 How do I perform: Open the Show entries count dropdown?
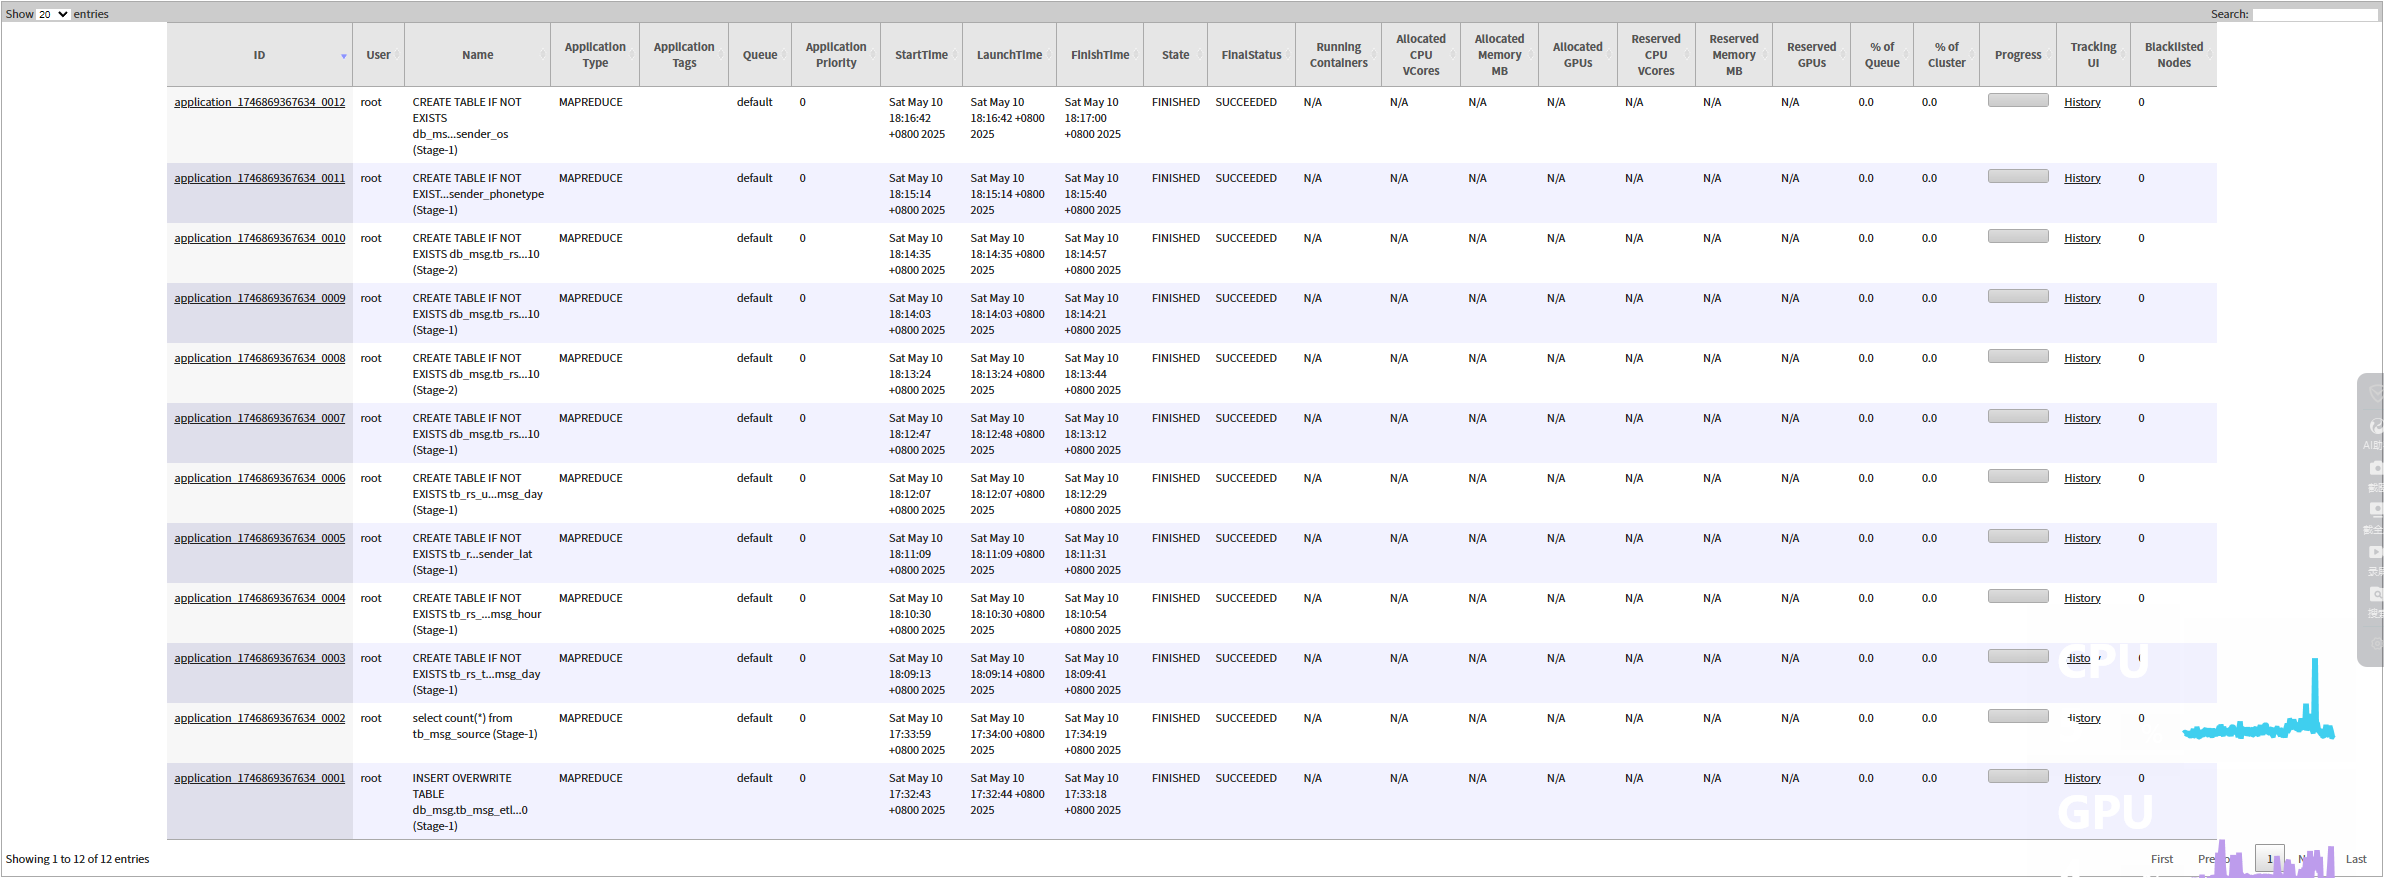pyautogui.click(x=53, y=14)
